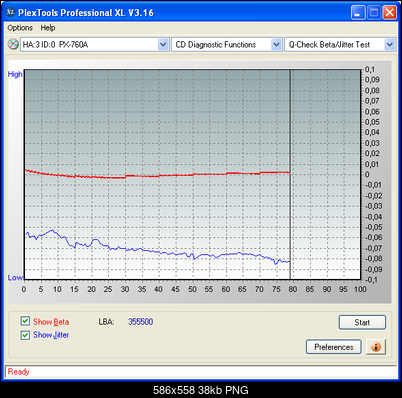The width and height of the screenshot is (402, 398).
Task: Click the LBA: label
Action: click(x=106, y=322)
